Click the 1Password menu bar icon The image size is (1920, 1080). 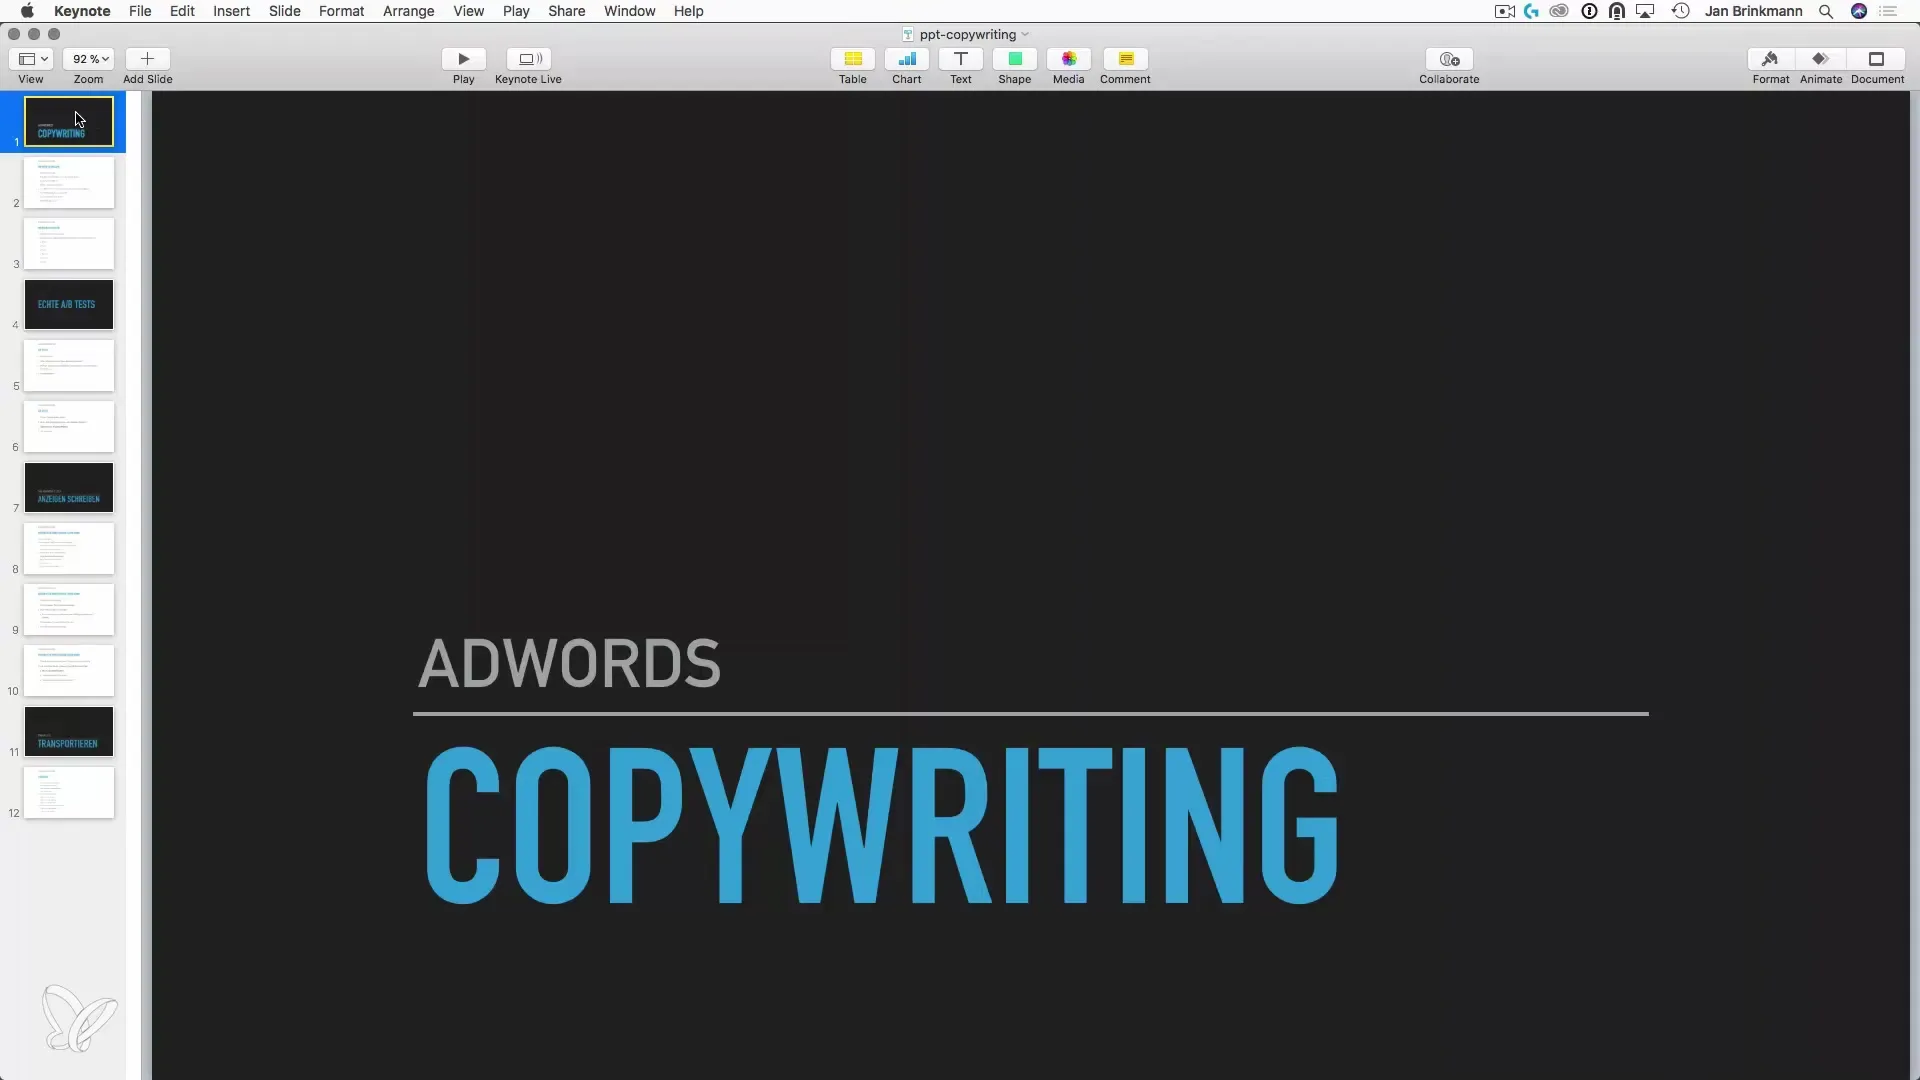[x=1589, y=11]
